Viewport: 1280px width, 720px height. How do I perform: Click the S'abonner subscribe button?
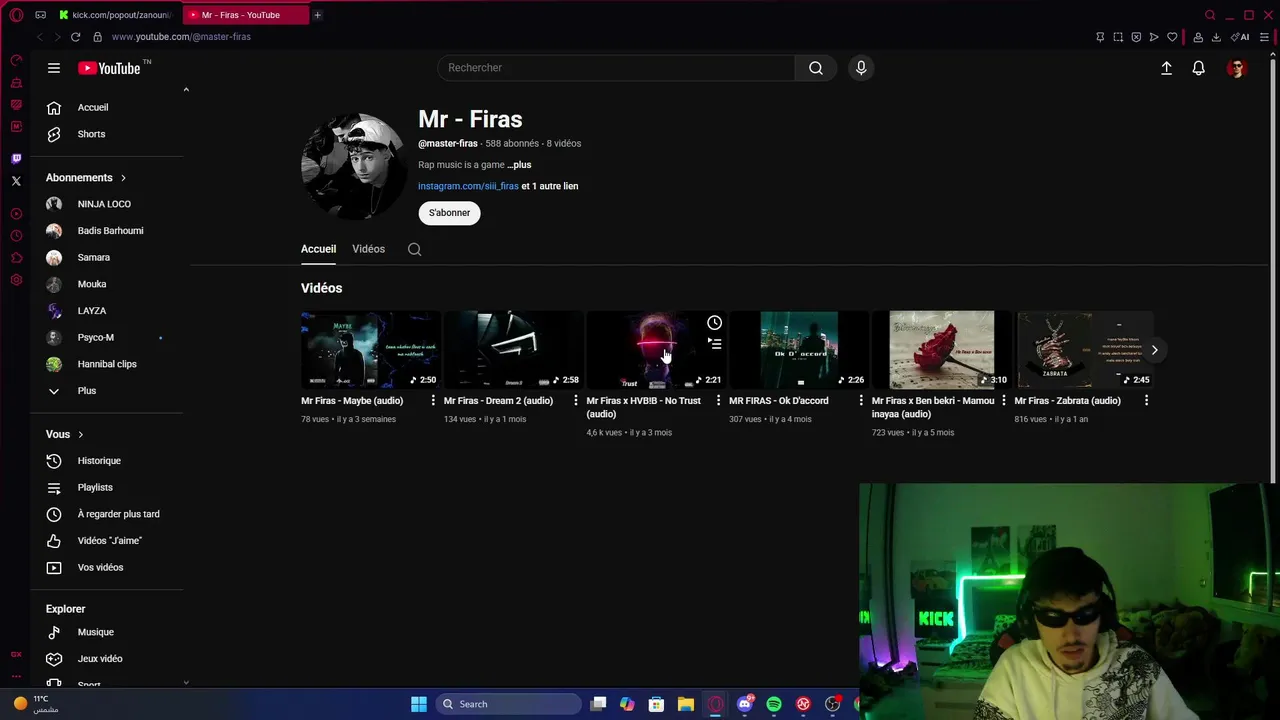point(449,213)
